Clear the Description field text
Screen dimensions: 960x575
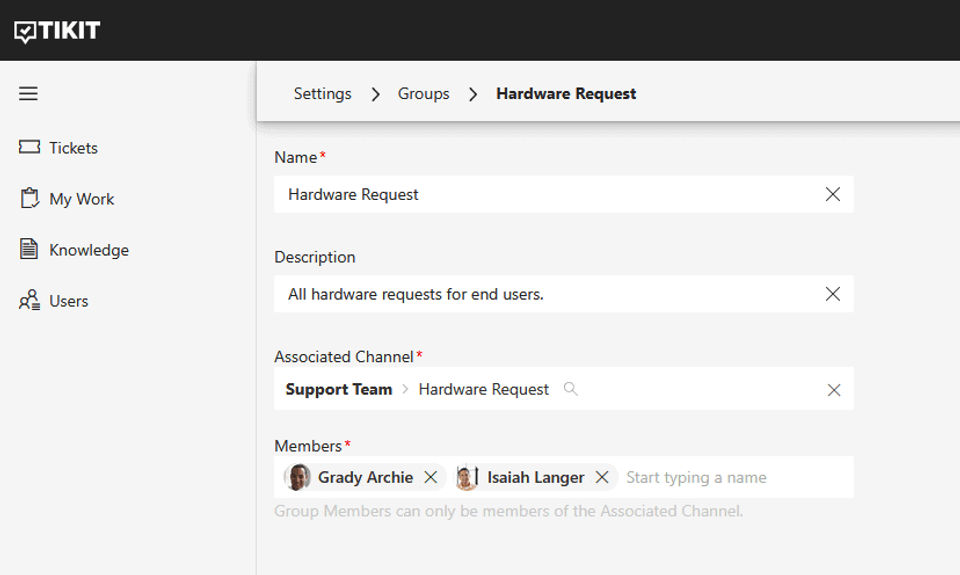[832, 294]
